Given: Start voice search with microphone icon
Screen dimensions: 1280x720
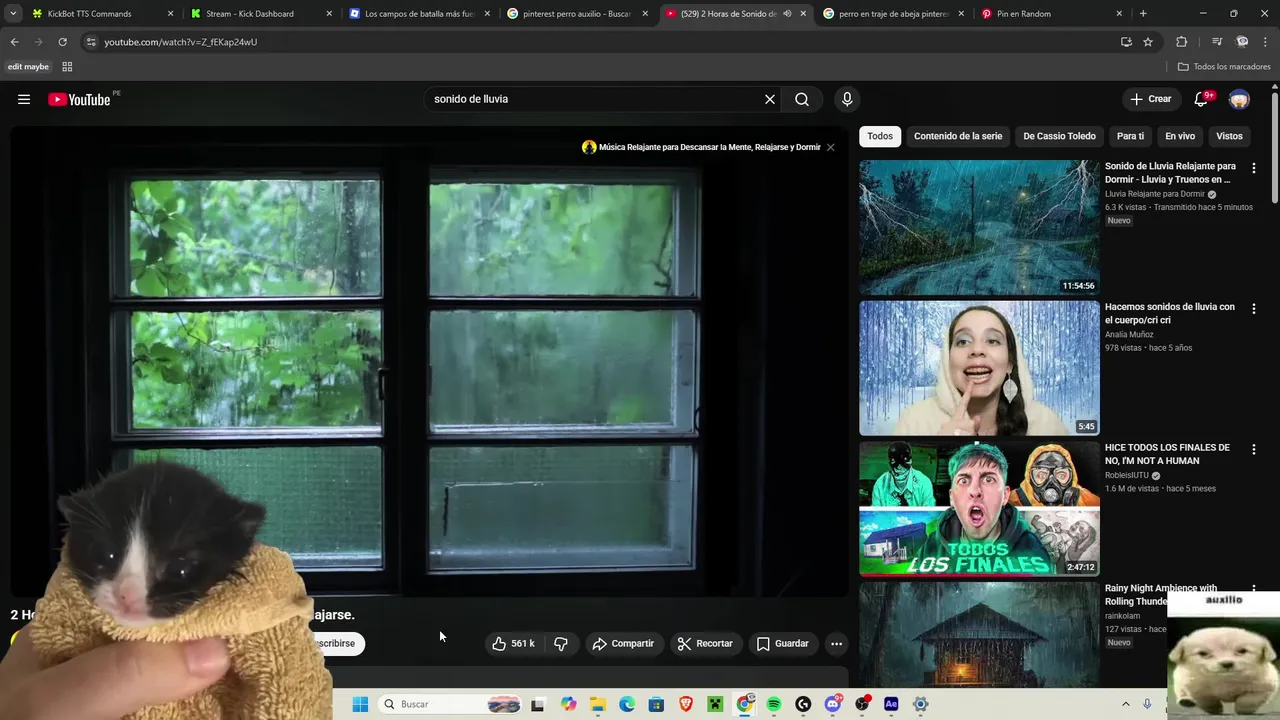Looking at the screenshot, I should (x=847, y=99).
